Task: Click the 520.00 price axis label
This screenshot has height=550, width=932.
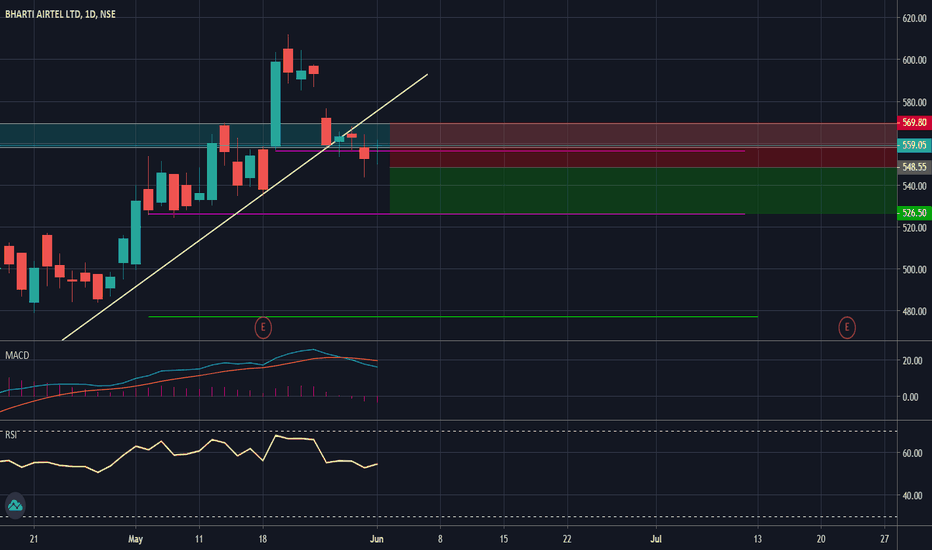Action: point(914,228)
